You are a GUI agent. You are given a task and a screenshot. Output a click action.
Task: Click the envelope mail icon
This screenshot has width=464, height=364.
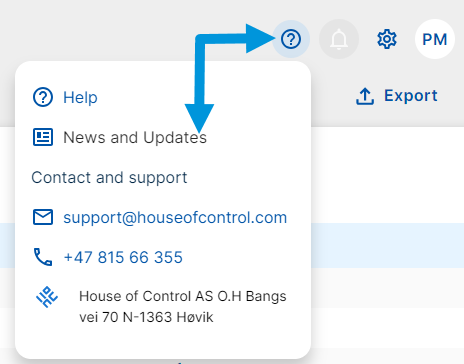click(43, 217)
